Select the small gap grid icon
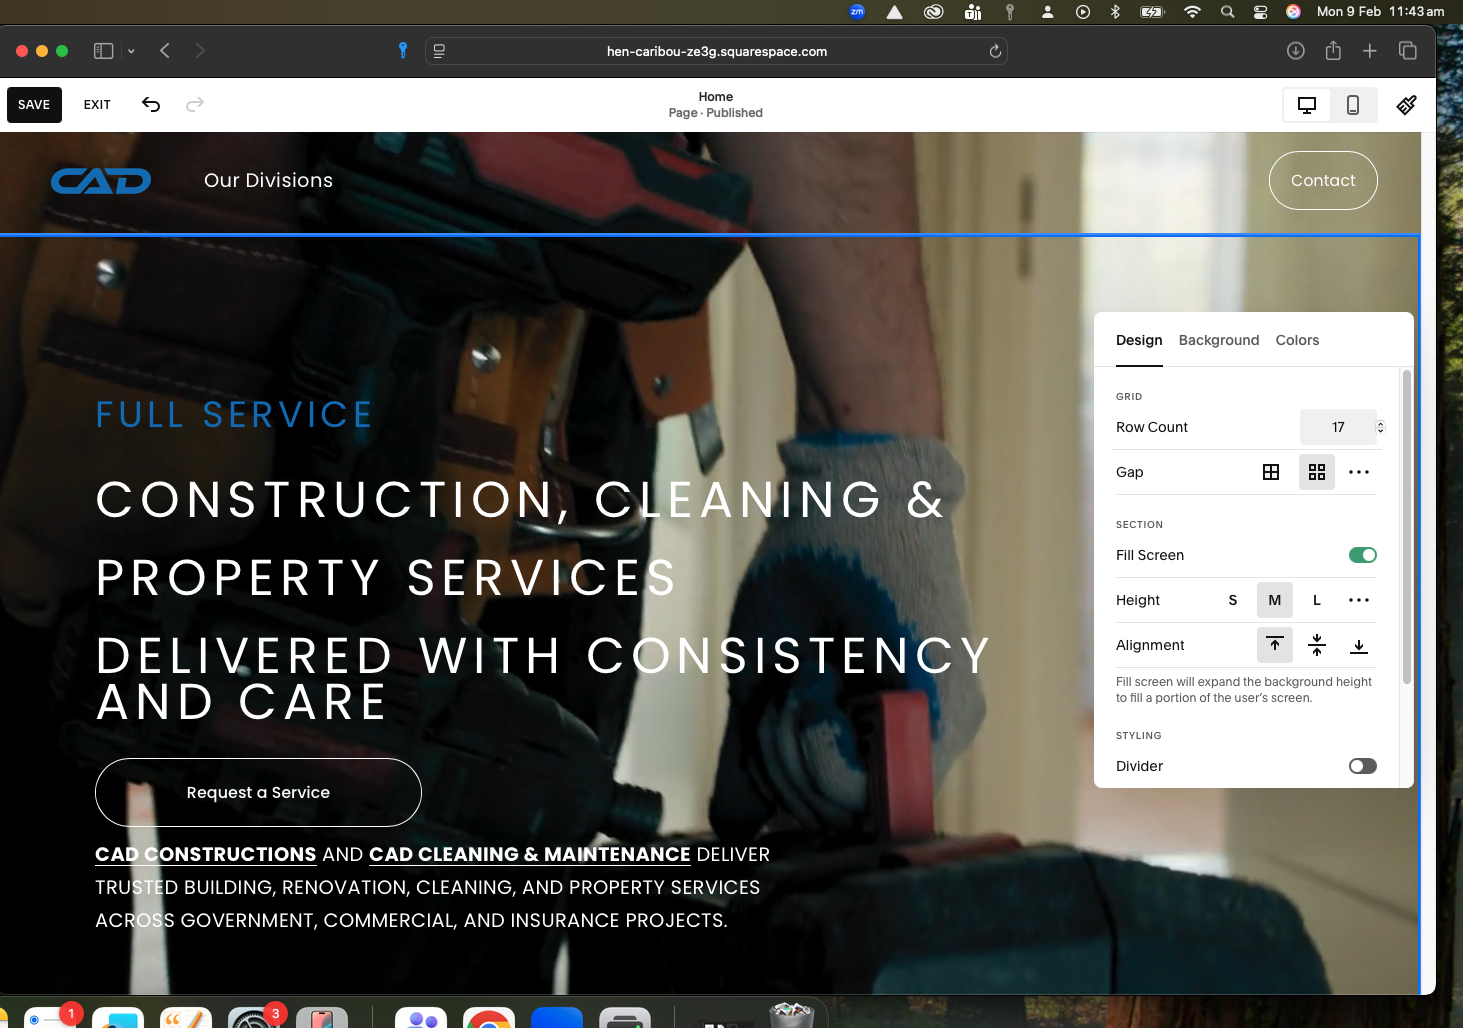 1271,472
